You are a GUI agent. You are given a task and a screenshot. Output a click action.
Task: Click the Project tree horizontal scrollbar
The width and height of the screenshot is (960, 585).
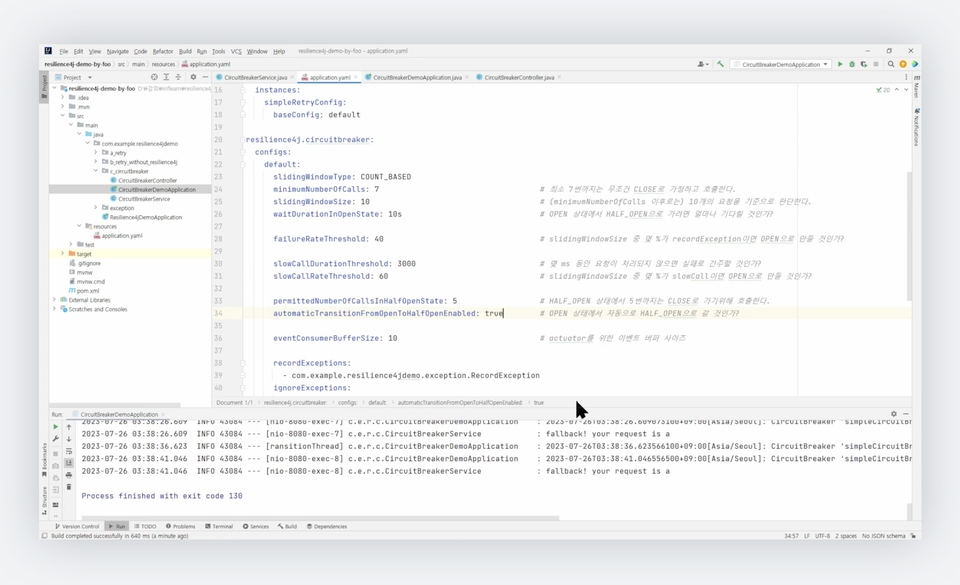[116, 404]
